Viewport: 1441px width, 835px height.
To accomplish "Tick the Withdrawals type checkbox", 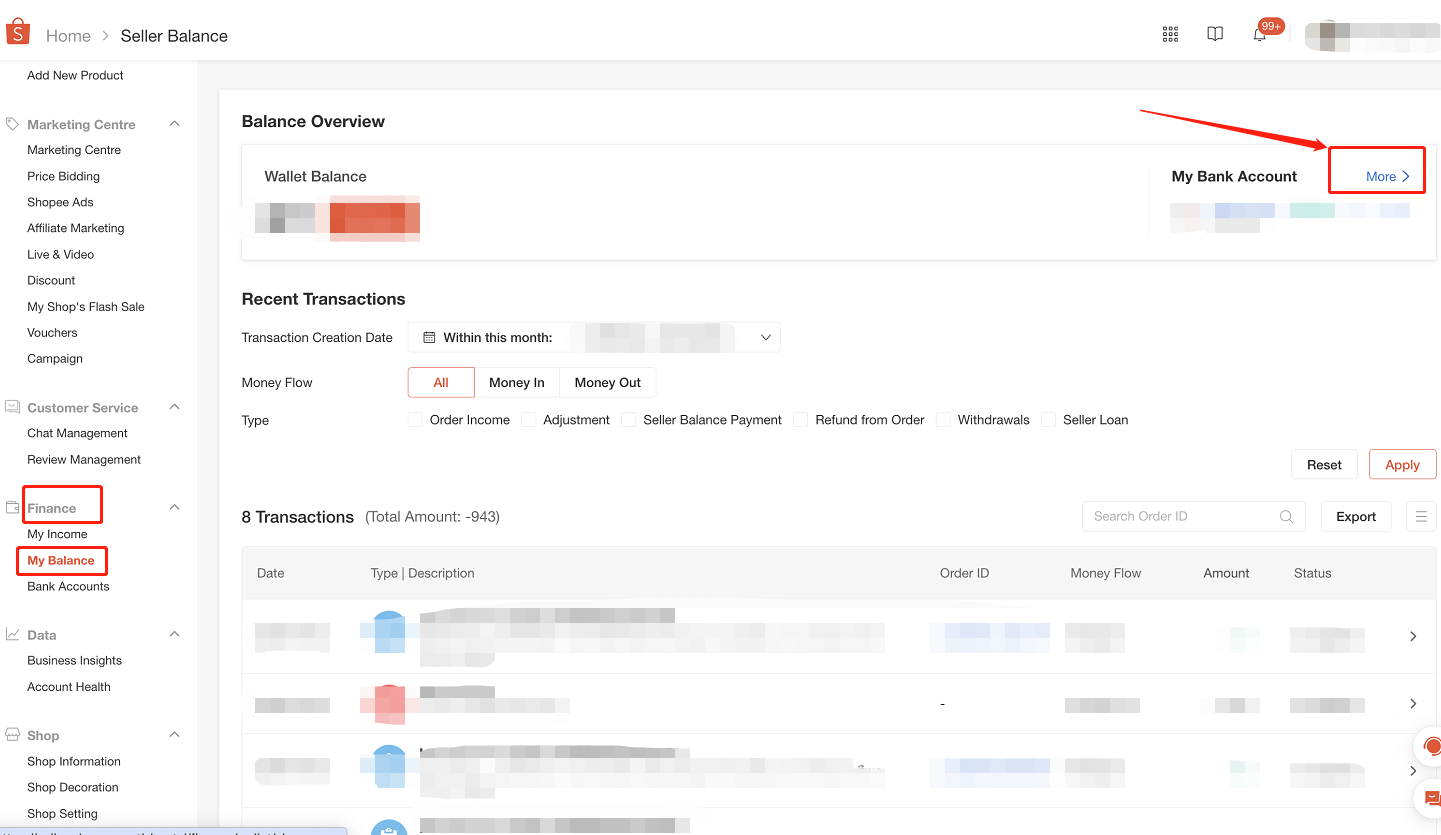I will click(943, 420).
